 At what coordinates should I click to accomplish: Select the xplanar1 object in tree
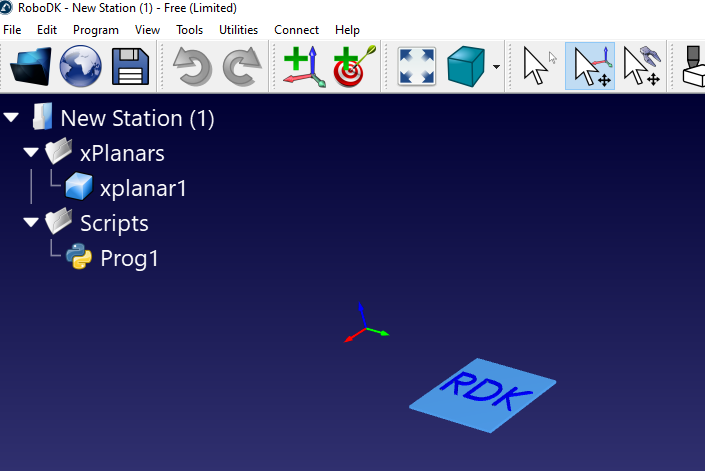pos(143,188)
